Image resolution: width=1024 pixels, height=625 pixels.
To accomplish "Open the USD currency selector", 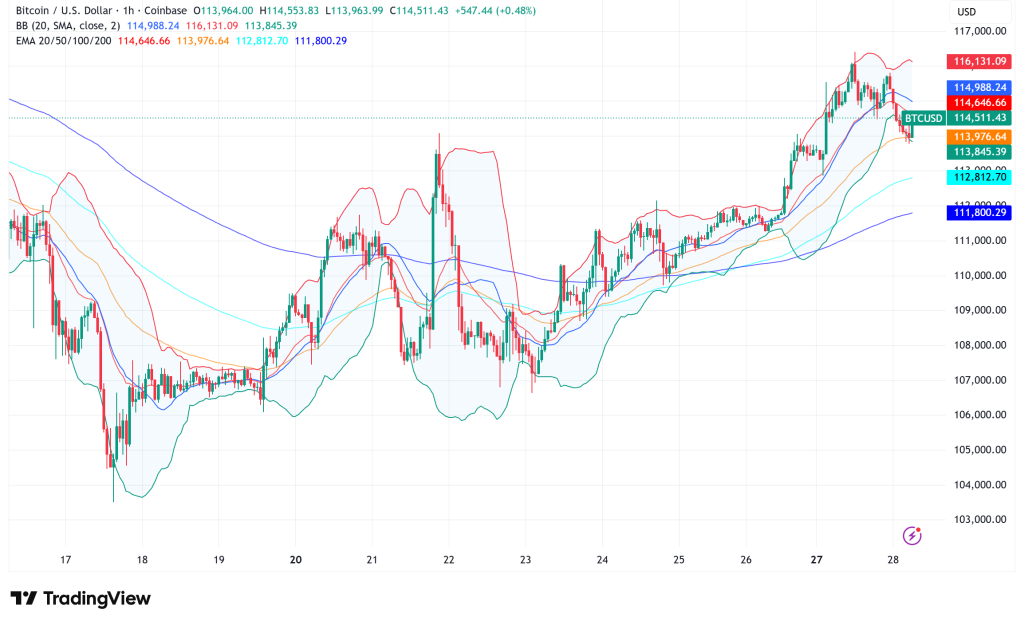I will [x=966, y=12].
